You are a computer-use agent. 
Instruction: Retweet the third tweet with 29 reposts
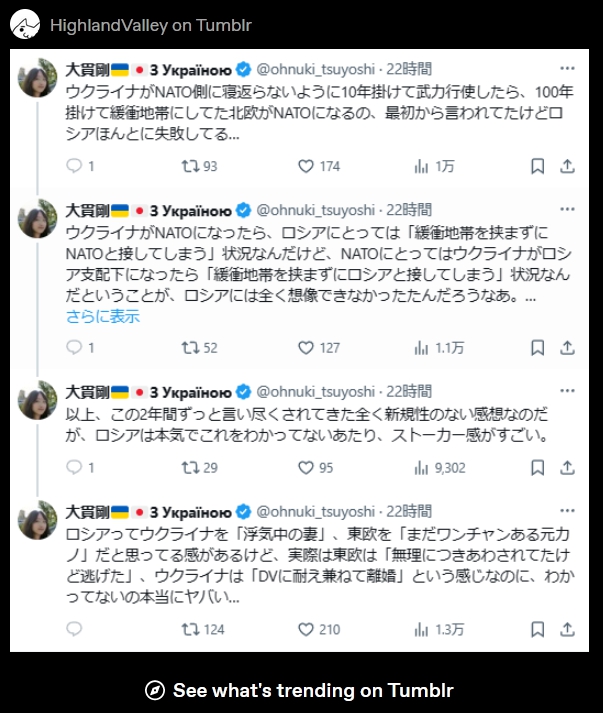[188, 467]
